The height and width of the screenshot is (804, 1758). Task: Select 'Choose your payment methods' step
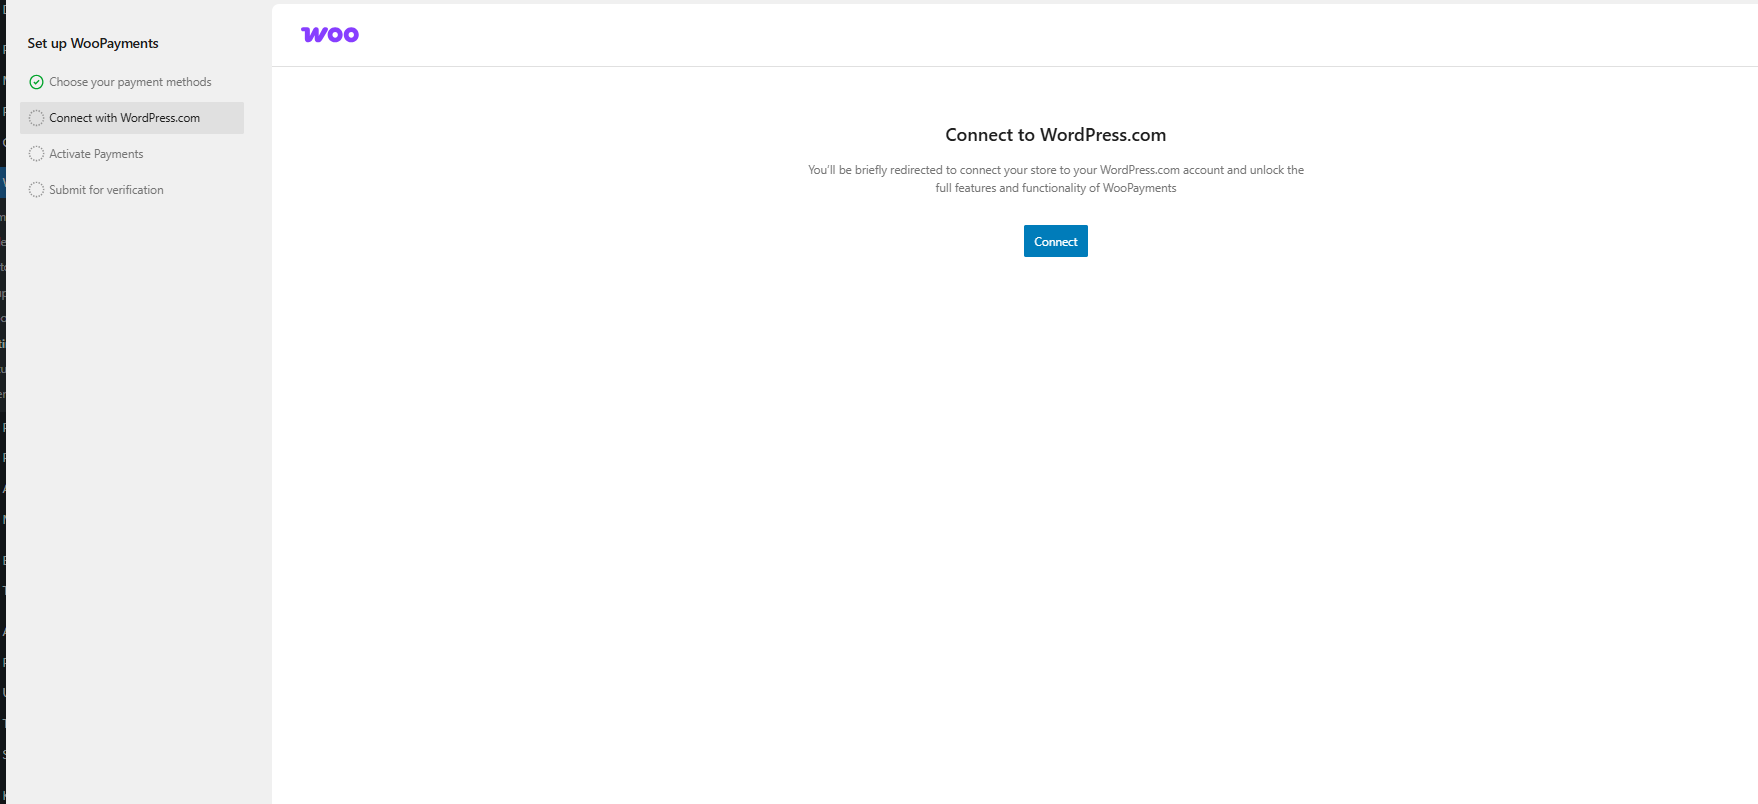(131, 82)
